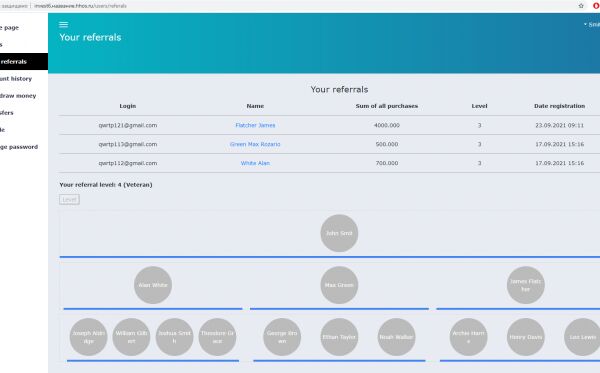Open change password in the sidebar
600x373 pixels.
click(x=19, y=147)
